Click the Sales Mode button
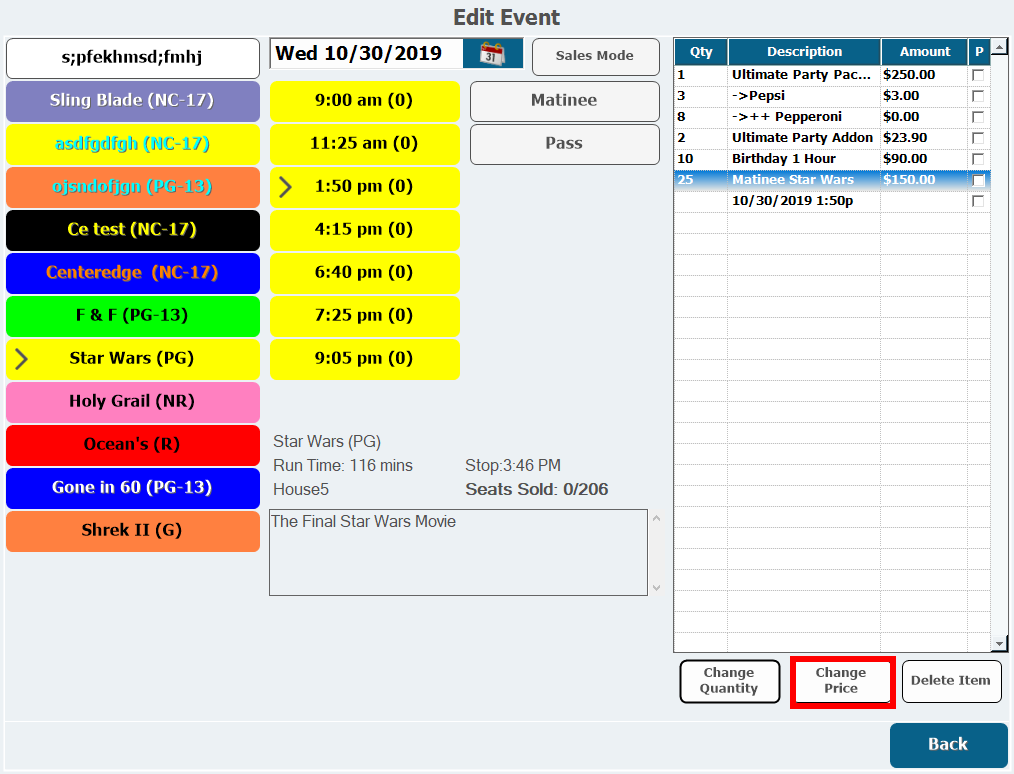The height and width of the screenshot is (774, 1014). tap(595, 56)
